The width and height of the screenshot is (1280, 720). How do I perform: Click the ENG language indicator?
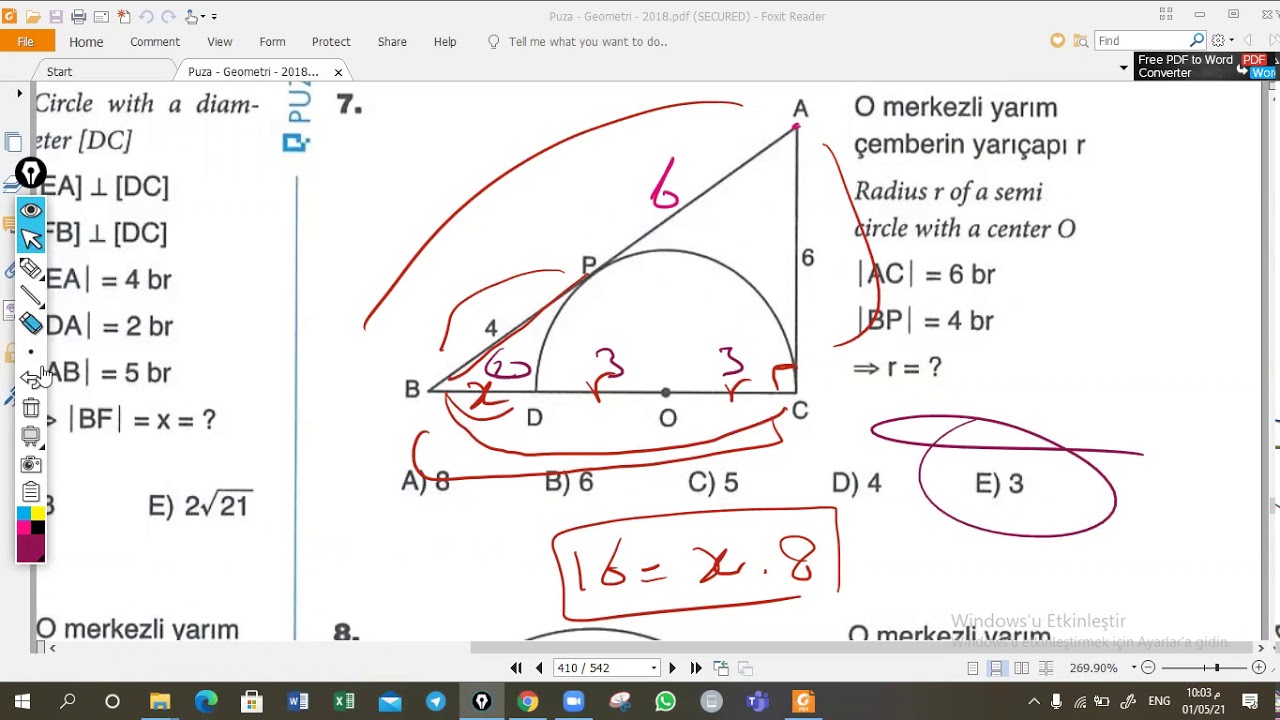click(1159, 702)
